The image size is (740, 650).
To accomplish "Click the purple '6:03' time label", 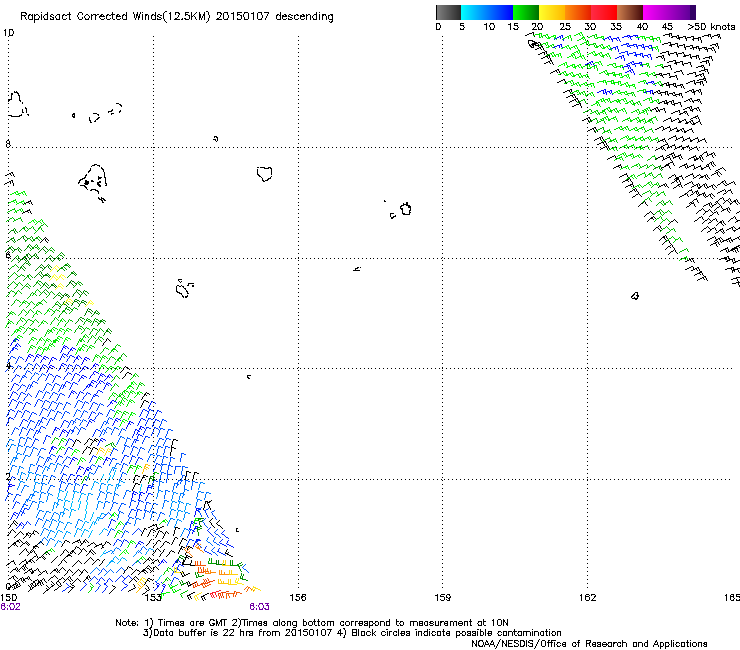I will (x=260, y=607).
